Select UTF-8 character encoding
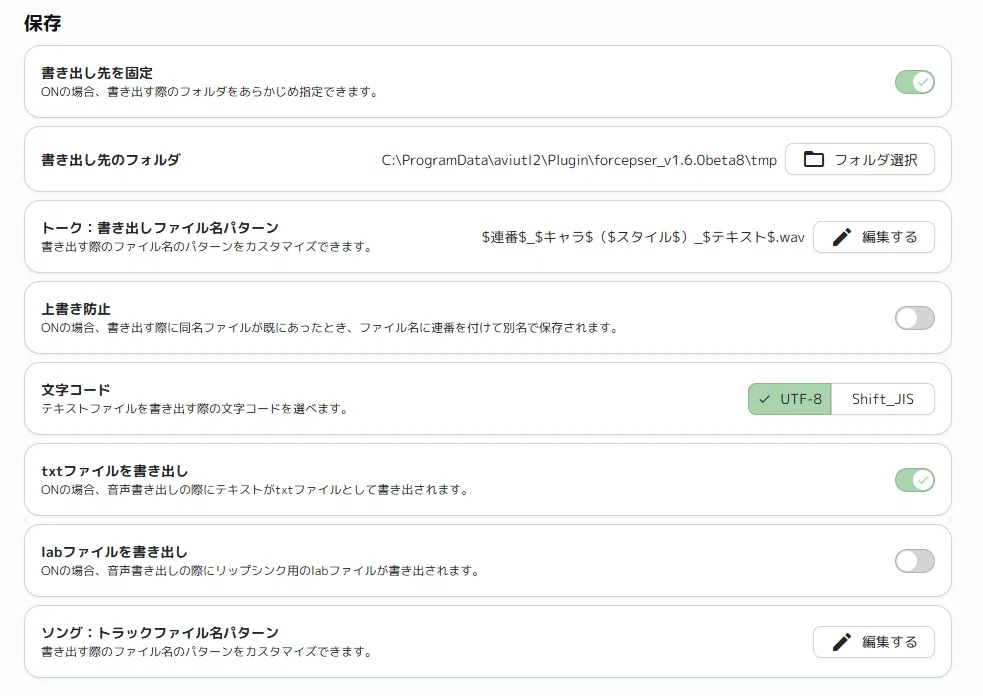Image resolution: width=983 pixels, height=696 pixels. point(790,399)
